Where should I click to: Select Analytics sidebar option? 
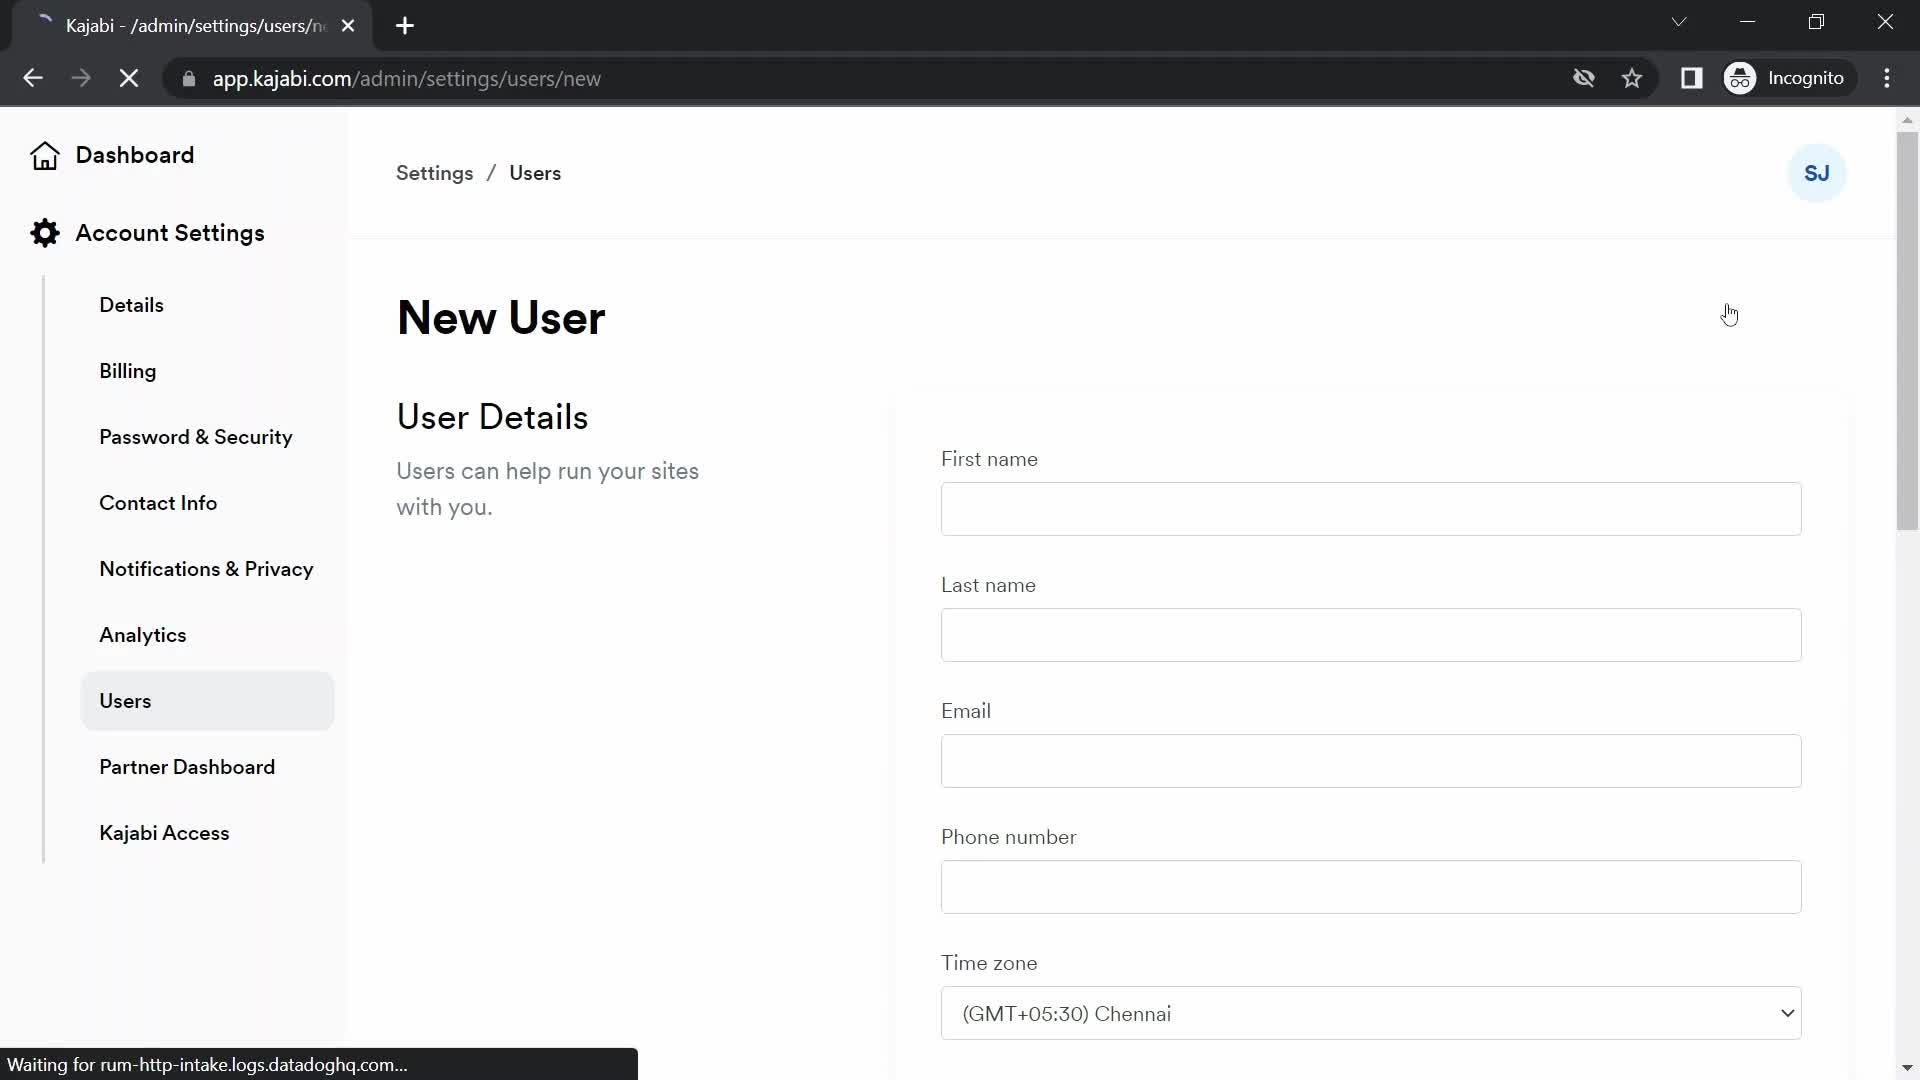click(142, 634)
